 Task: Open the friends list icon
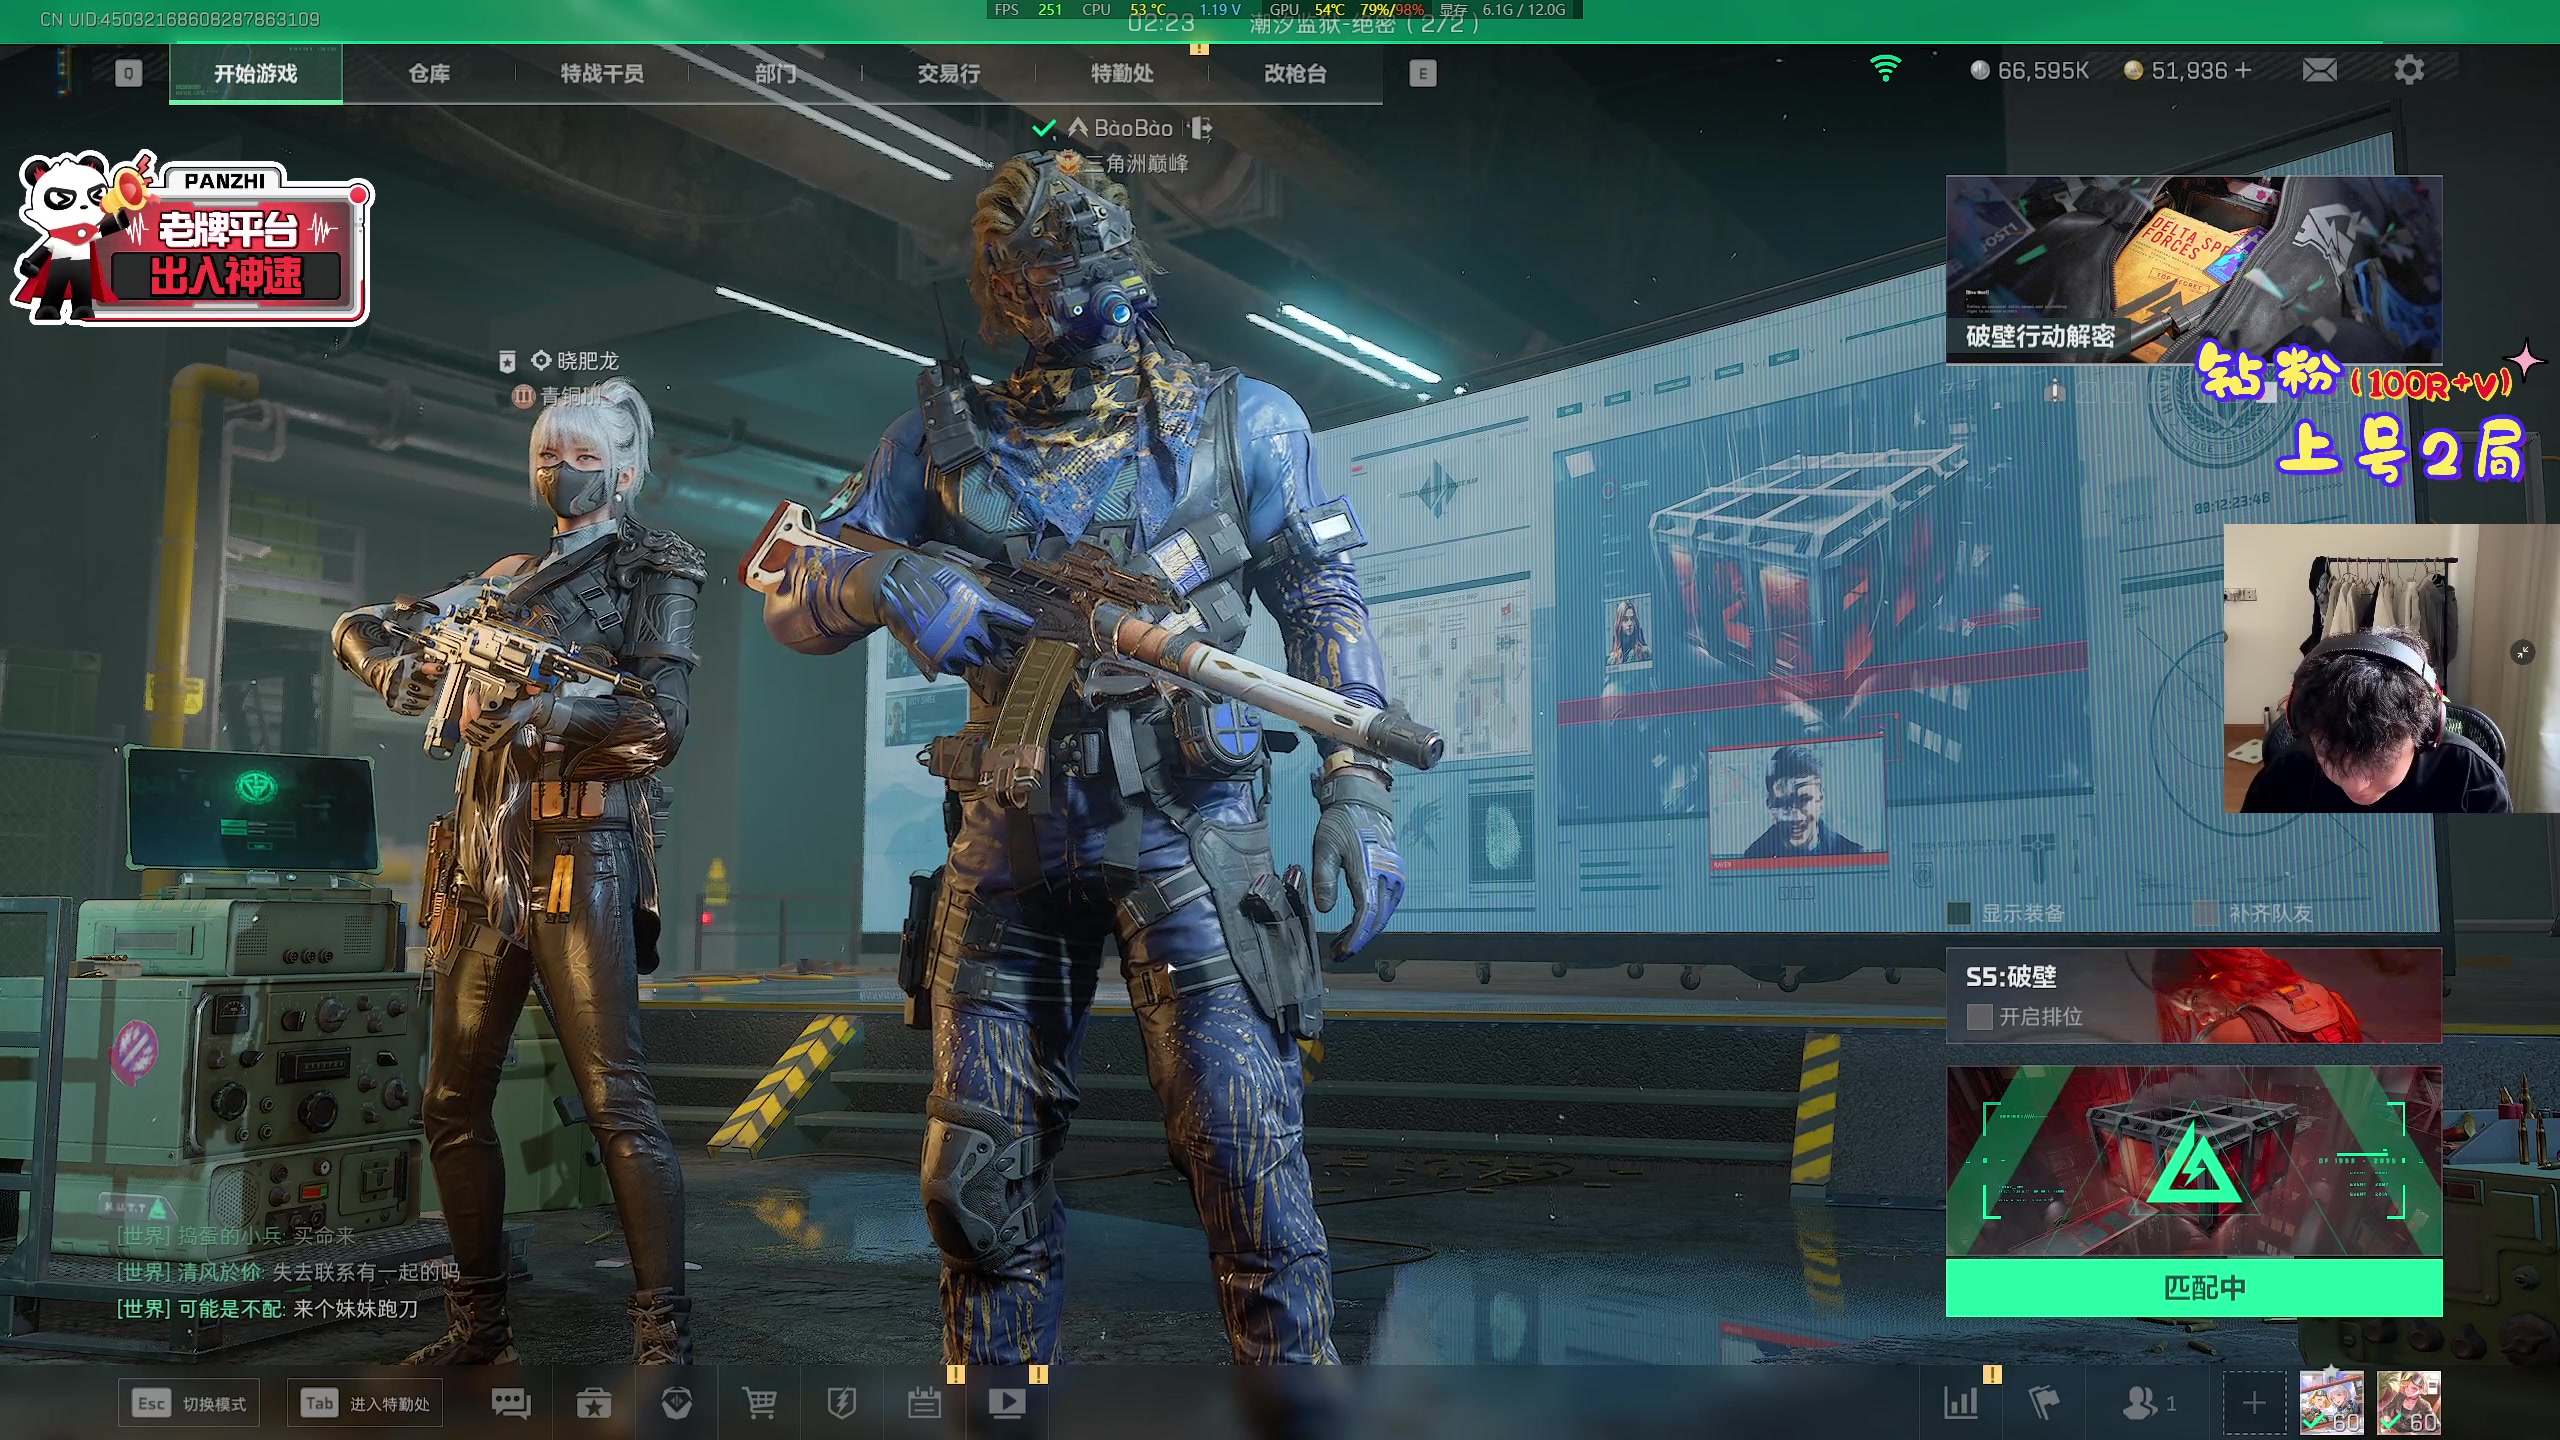pyautogui.click(x=2149, y=1404)
